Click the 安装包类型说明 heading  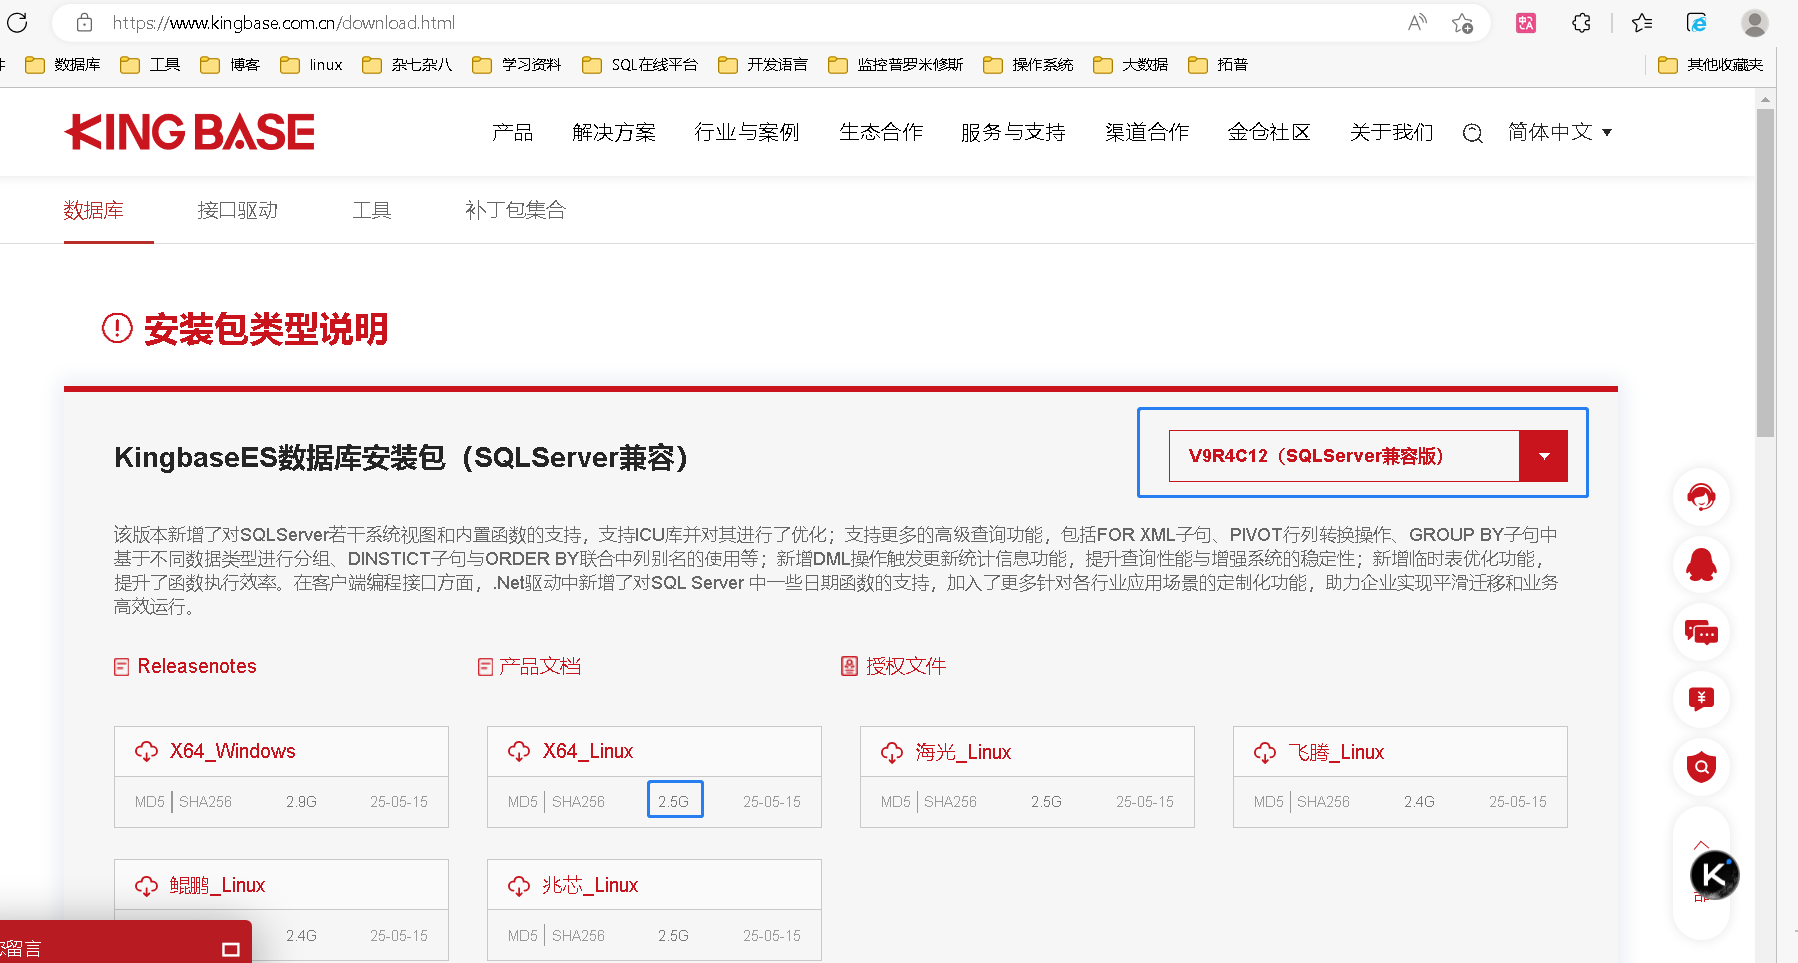pyautogui.click(x=266, y=329)
